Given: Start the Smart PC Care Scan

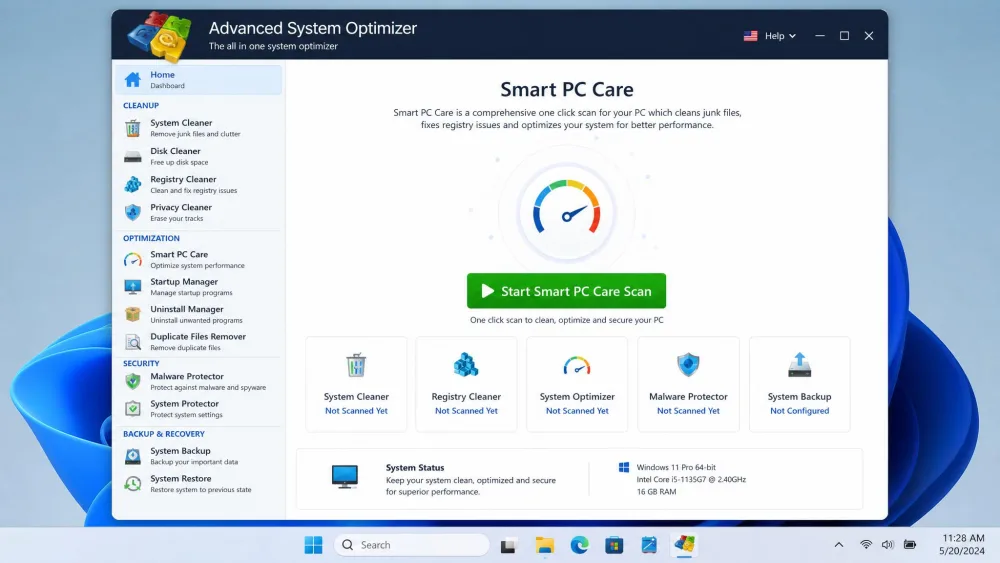Looking at the screenshot, I should point(566,291).
